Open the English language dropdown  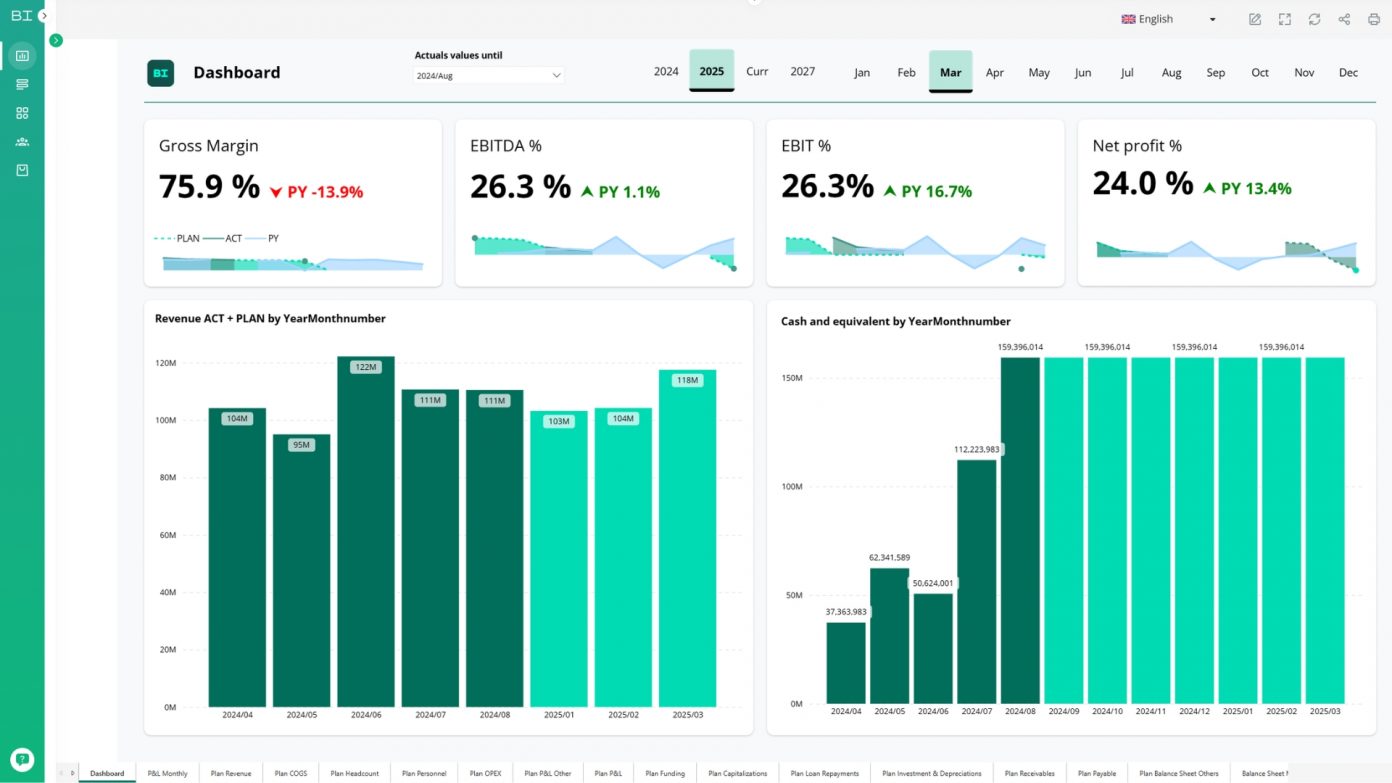[1168, 19]
